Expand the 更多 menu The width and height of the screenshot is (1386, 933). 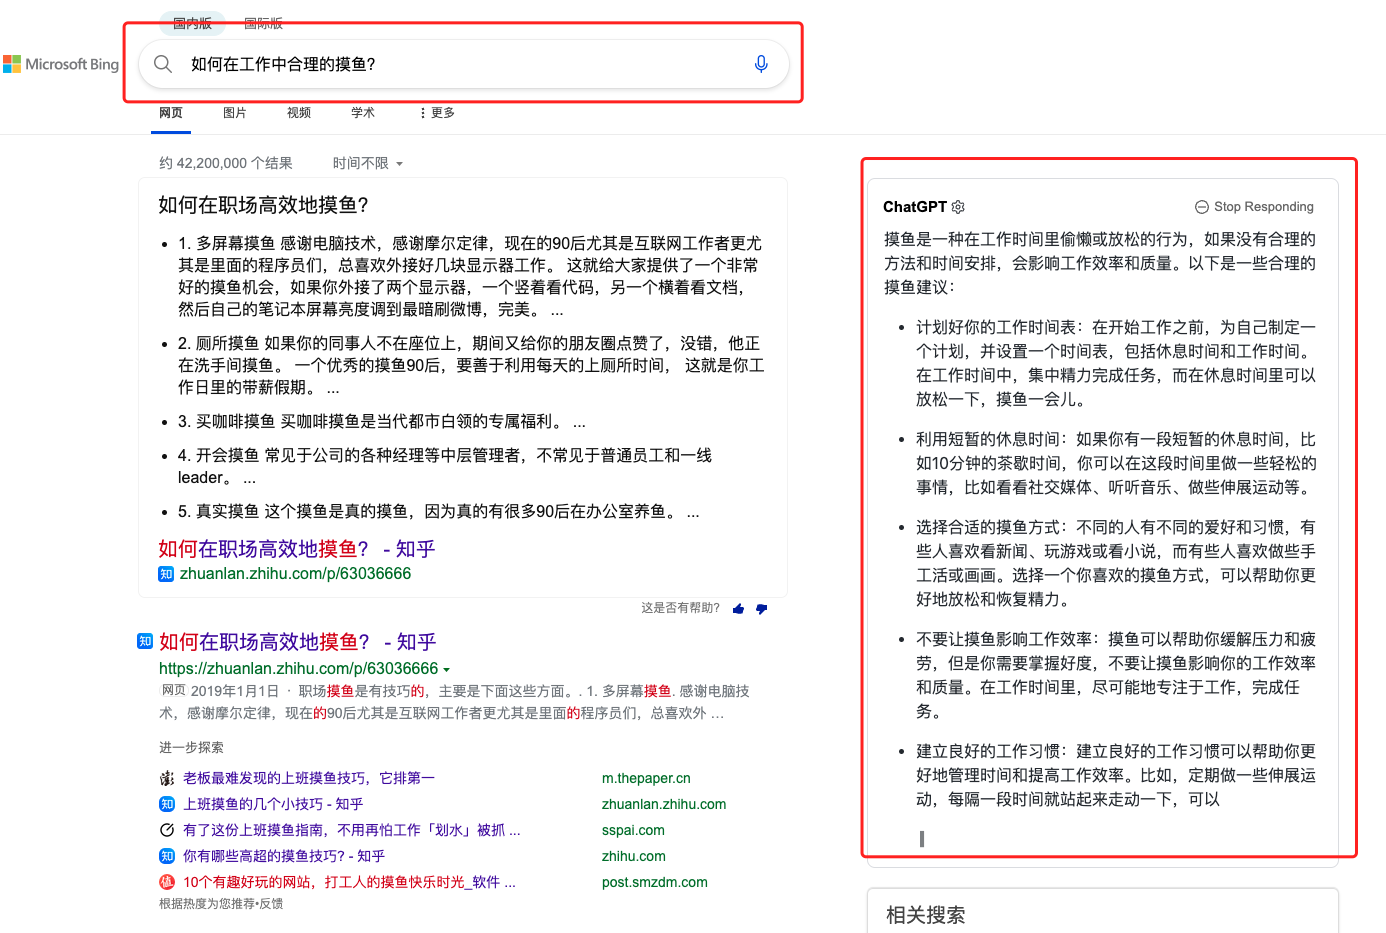pyautogui.click(x=437, y=113)
